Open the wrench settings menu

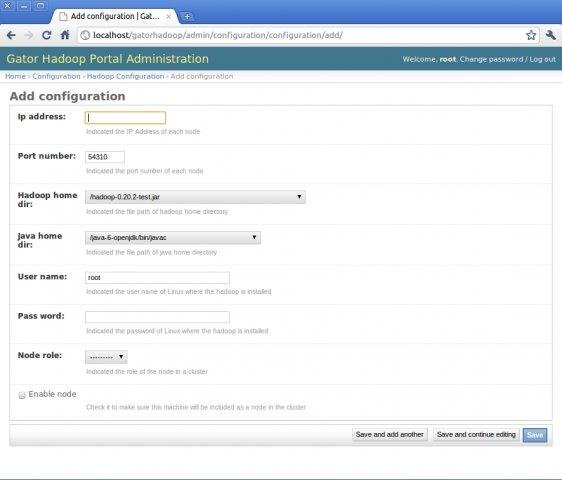551,35
